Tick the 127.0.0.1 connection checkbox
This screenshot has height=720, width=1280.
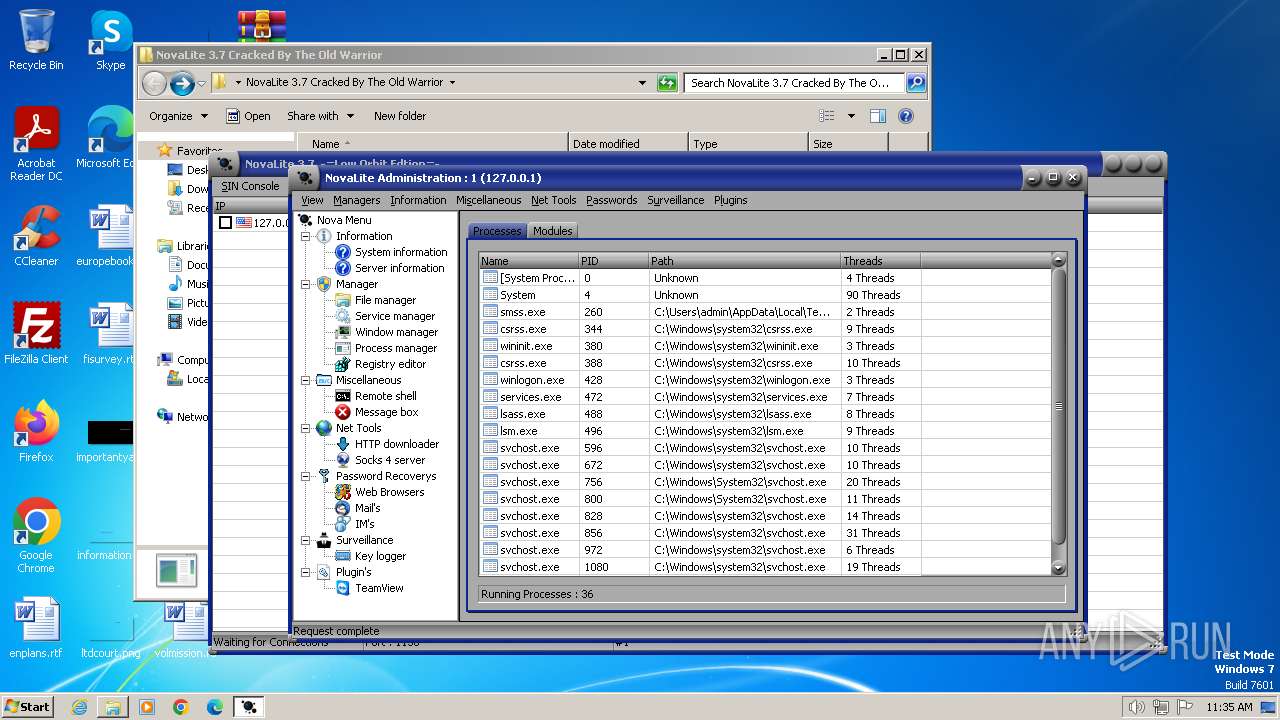225,223
